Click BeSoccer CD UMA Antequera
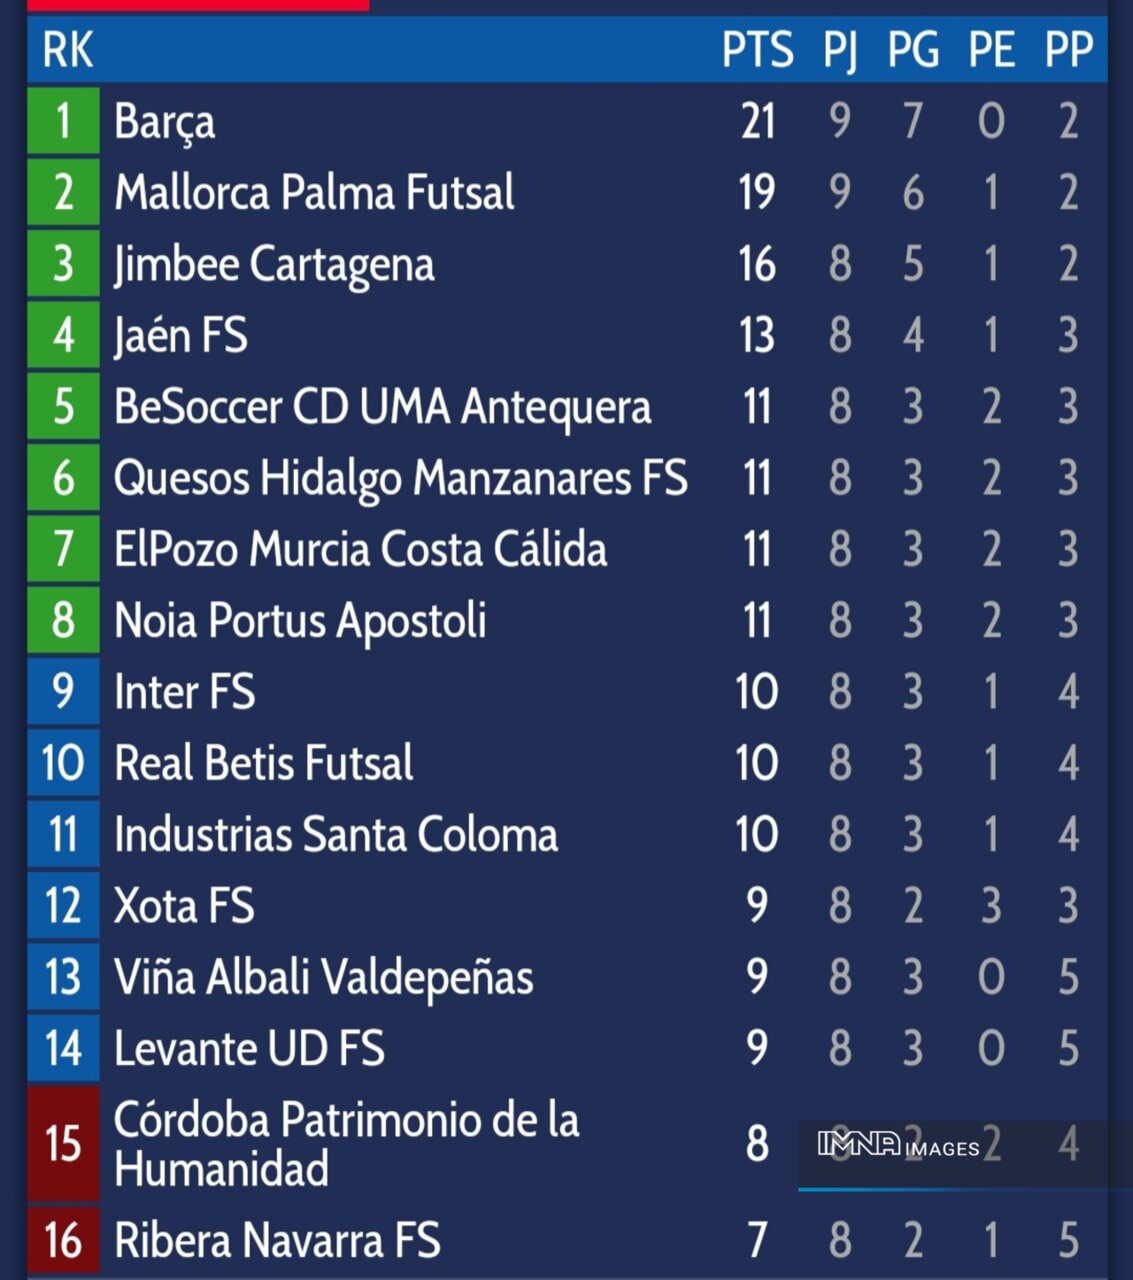This screenshot has height=1280, width=1133. (x=382, y=407)
